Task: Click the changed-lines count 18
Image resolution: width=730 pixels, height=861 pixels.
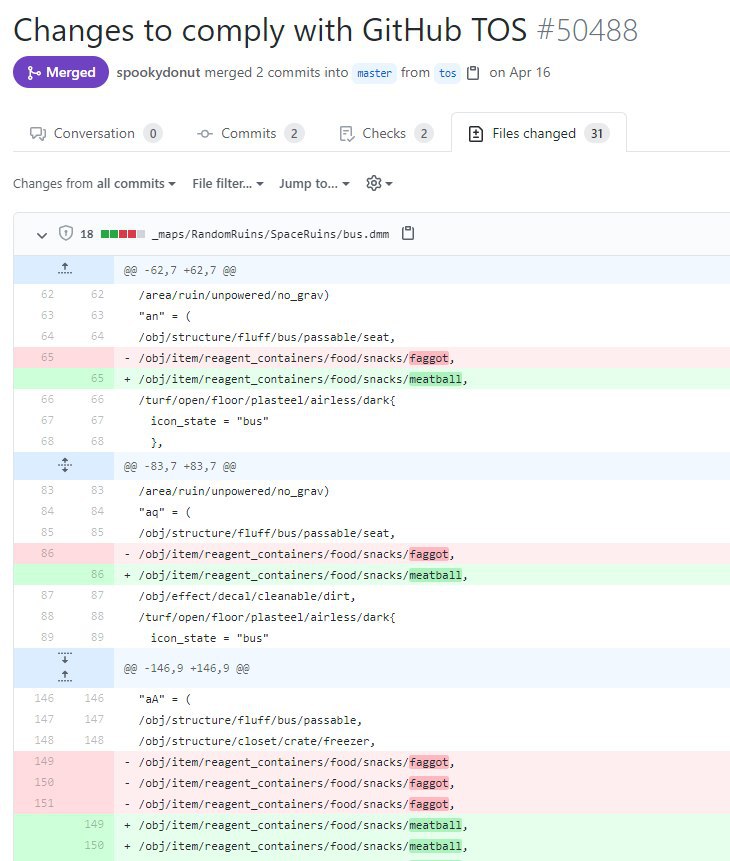Action: (87, 234)
